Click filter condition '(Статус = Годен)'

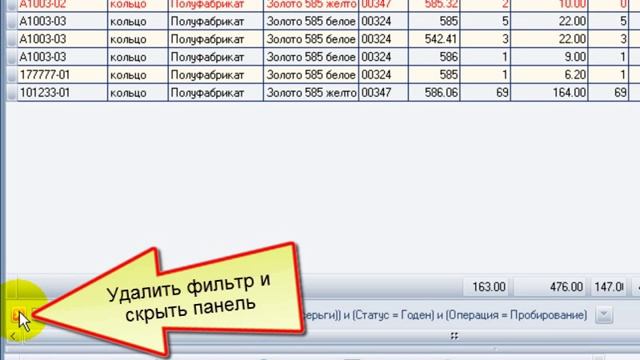pos(393,315)
